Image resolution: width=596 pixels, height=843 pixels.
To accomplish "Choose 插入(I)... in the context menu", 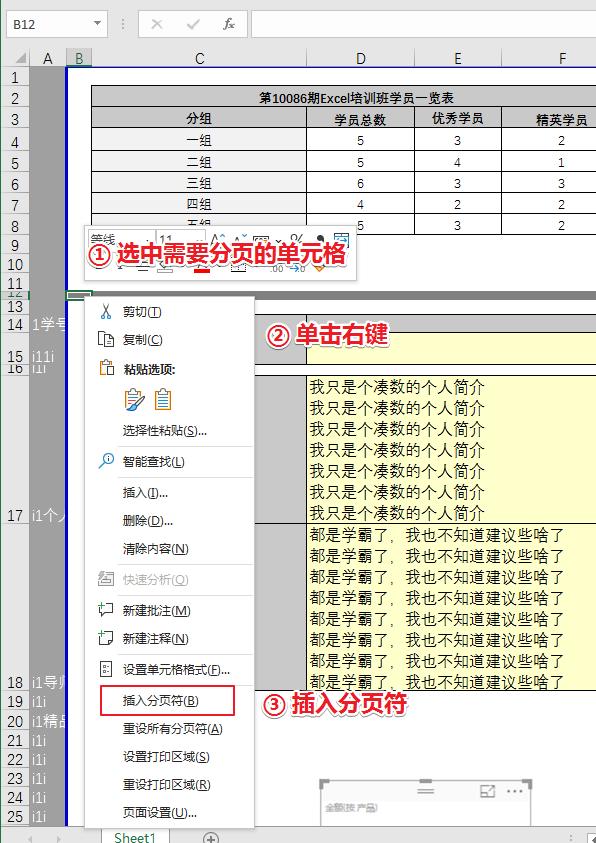I will [x=169, y=492].
